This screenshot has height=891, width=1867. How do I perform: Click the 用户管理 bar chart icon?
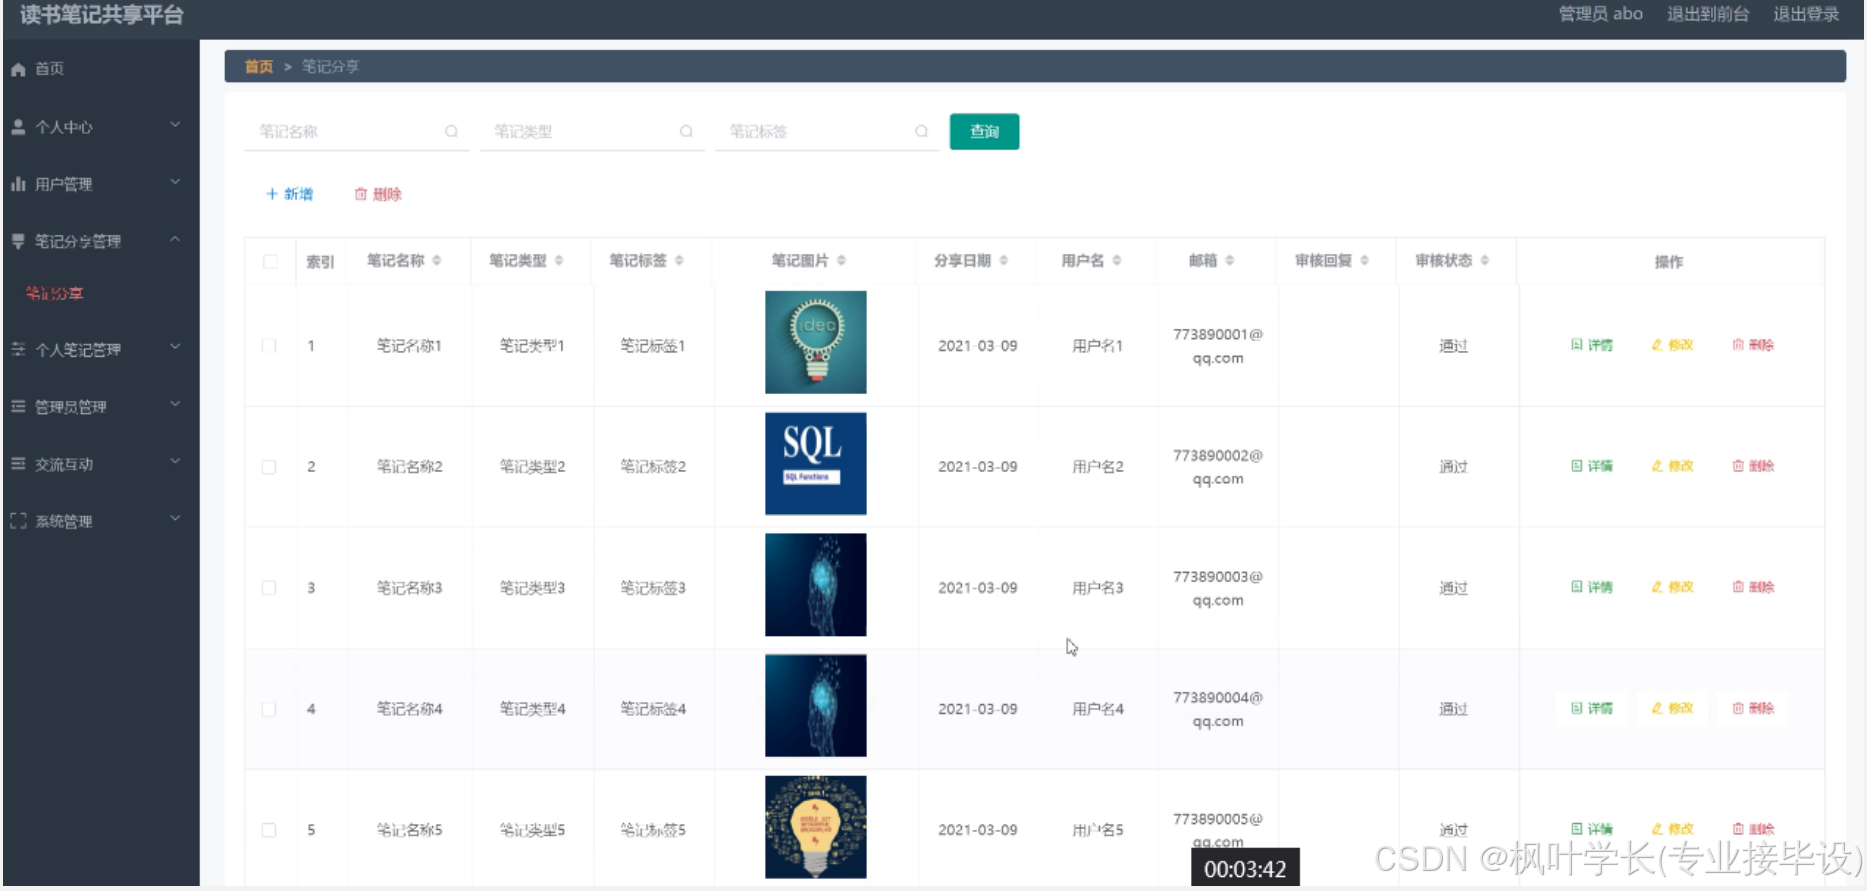click(x=18, y=184)
